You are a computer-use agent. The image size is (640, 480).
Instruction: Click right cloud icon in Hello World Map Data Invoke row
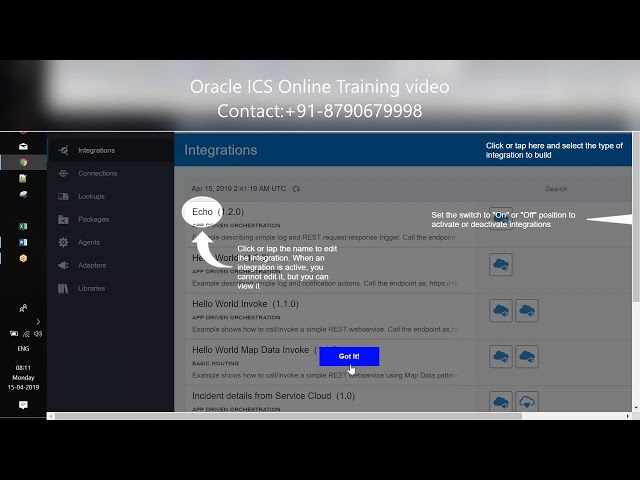[527, 357]
